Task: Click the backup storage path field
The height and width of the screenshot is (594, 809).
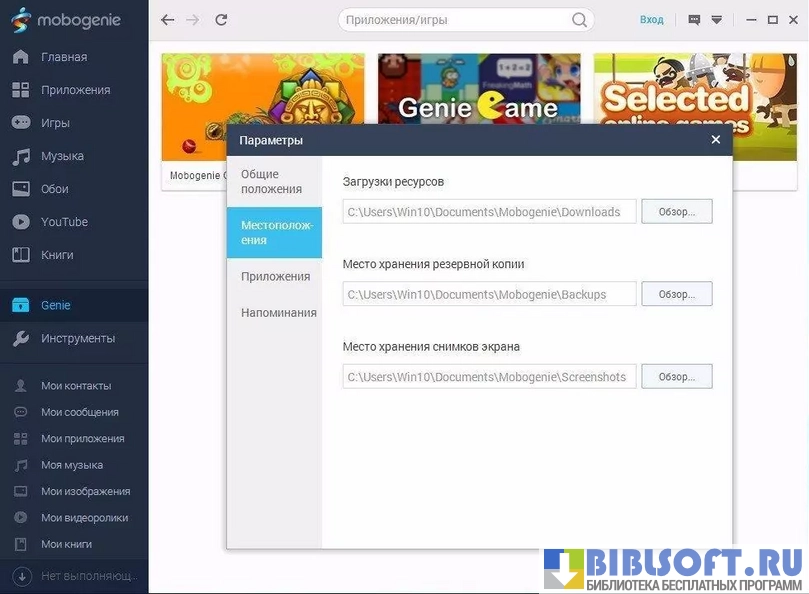Action: pos(489,294)
